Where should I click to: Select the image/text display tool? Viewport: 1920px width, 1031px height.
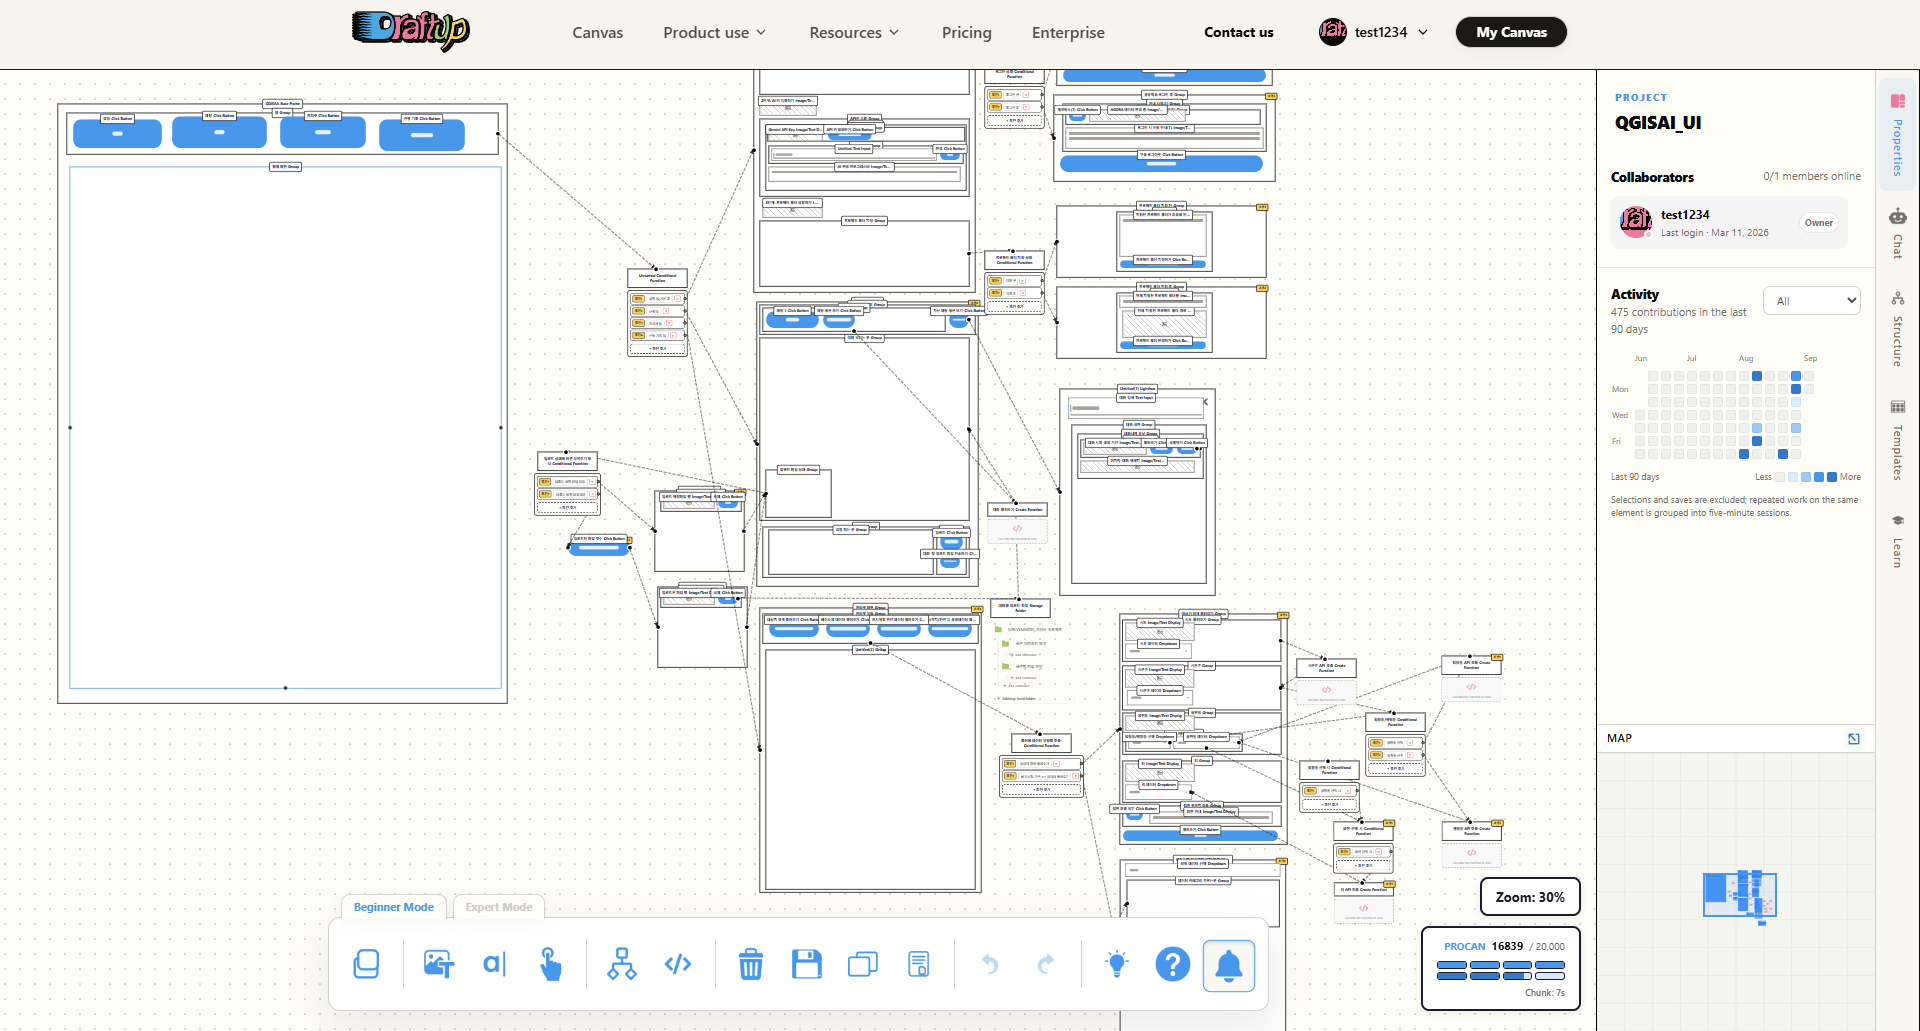coord(438,964)
